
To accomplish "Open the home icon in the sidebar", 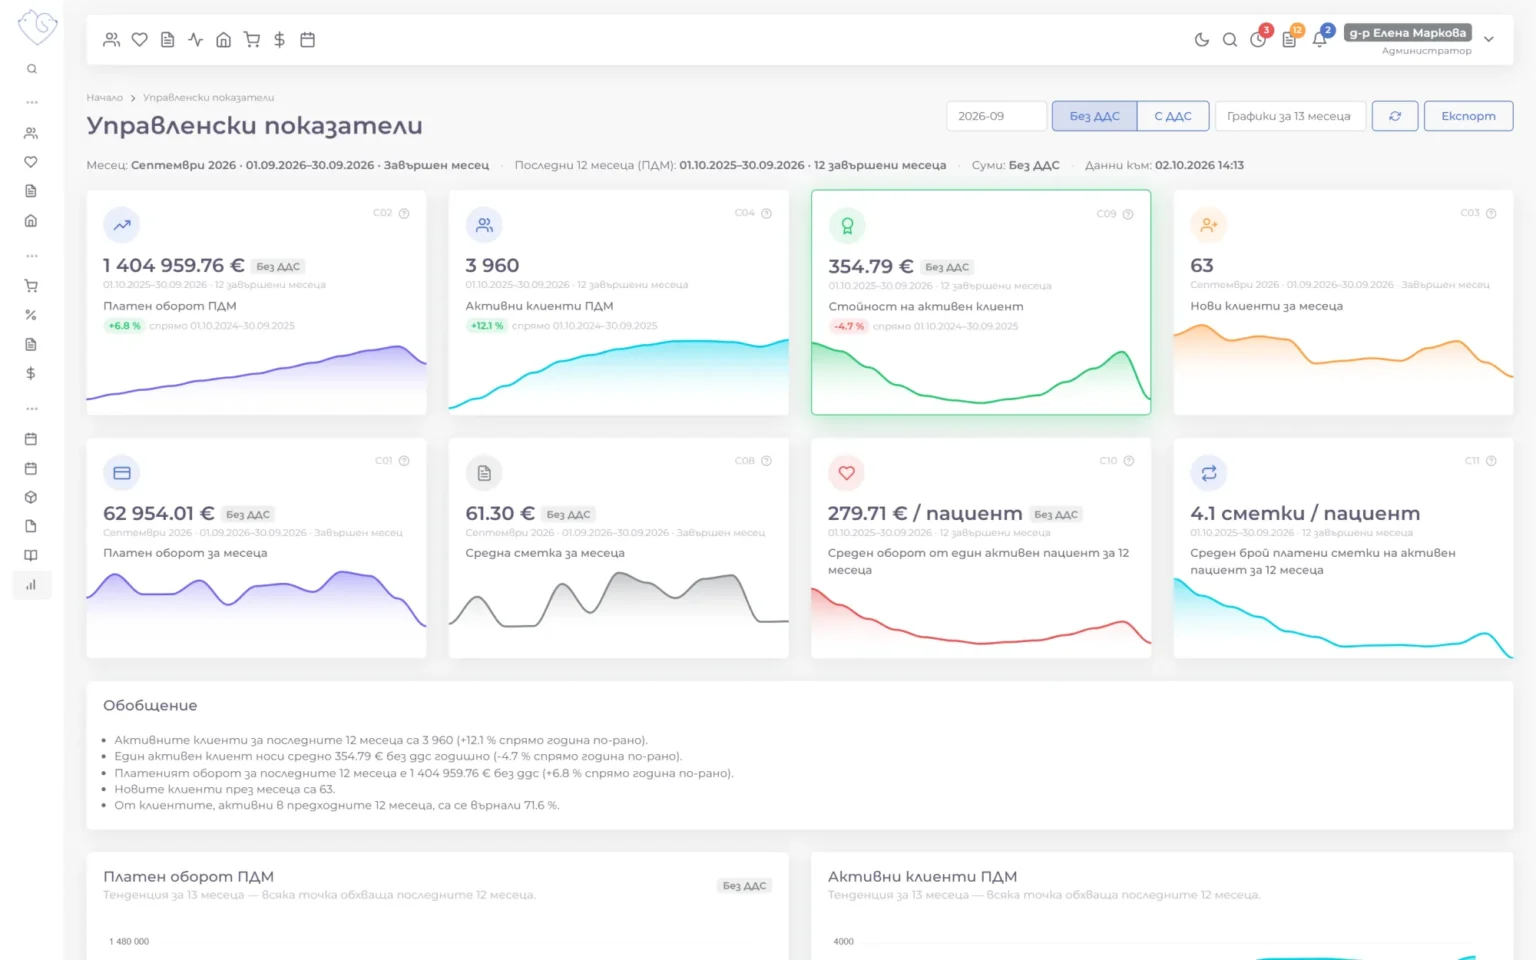I will pyautogui.click(x=31, y=221).
